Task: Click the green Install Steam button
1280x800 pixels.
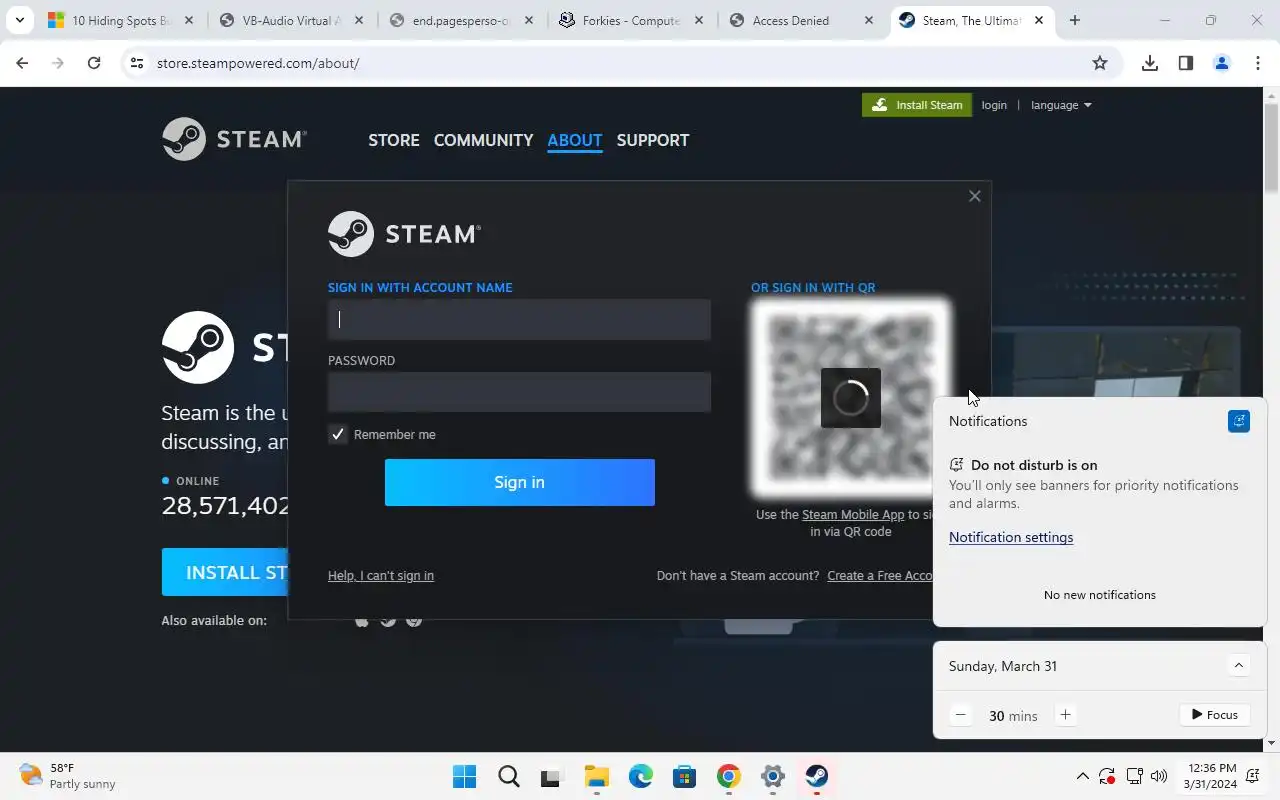Action: point(917,105)
